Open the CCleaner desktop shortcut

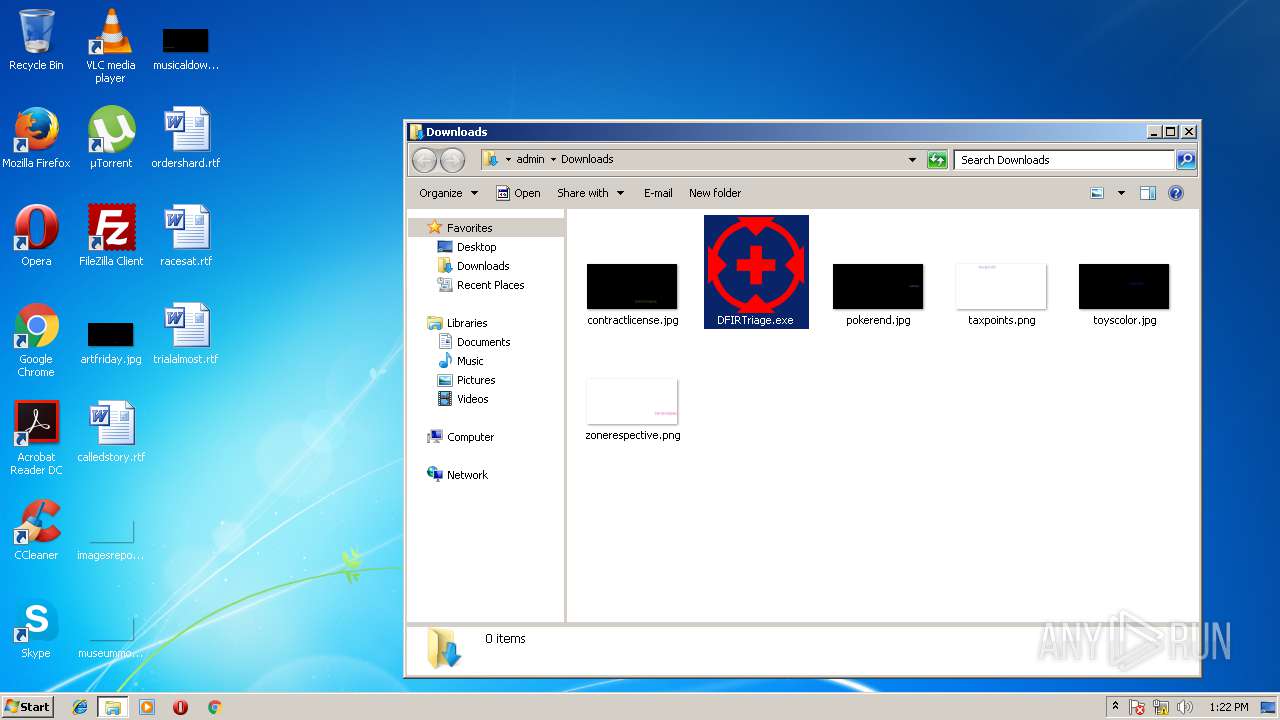(x=36, y=530)
